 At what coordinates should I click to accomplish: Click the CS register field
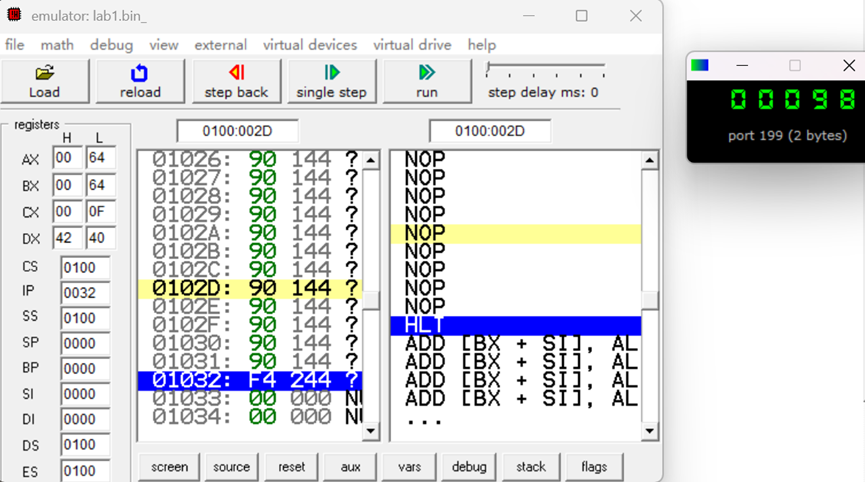coord(85,268)
